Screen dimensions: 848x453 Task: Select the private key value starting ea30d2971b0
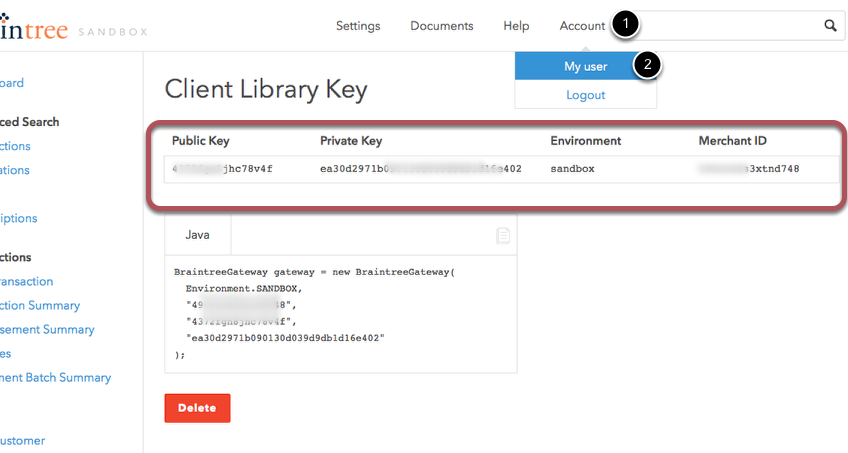[421, 169]
